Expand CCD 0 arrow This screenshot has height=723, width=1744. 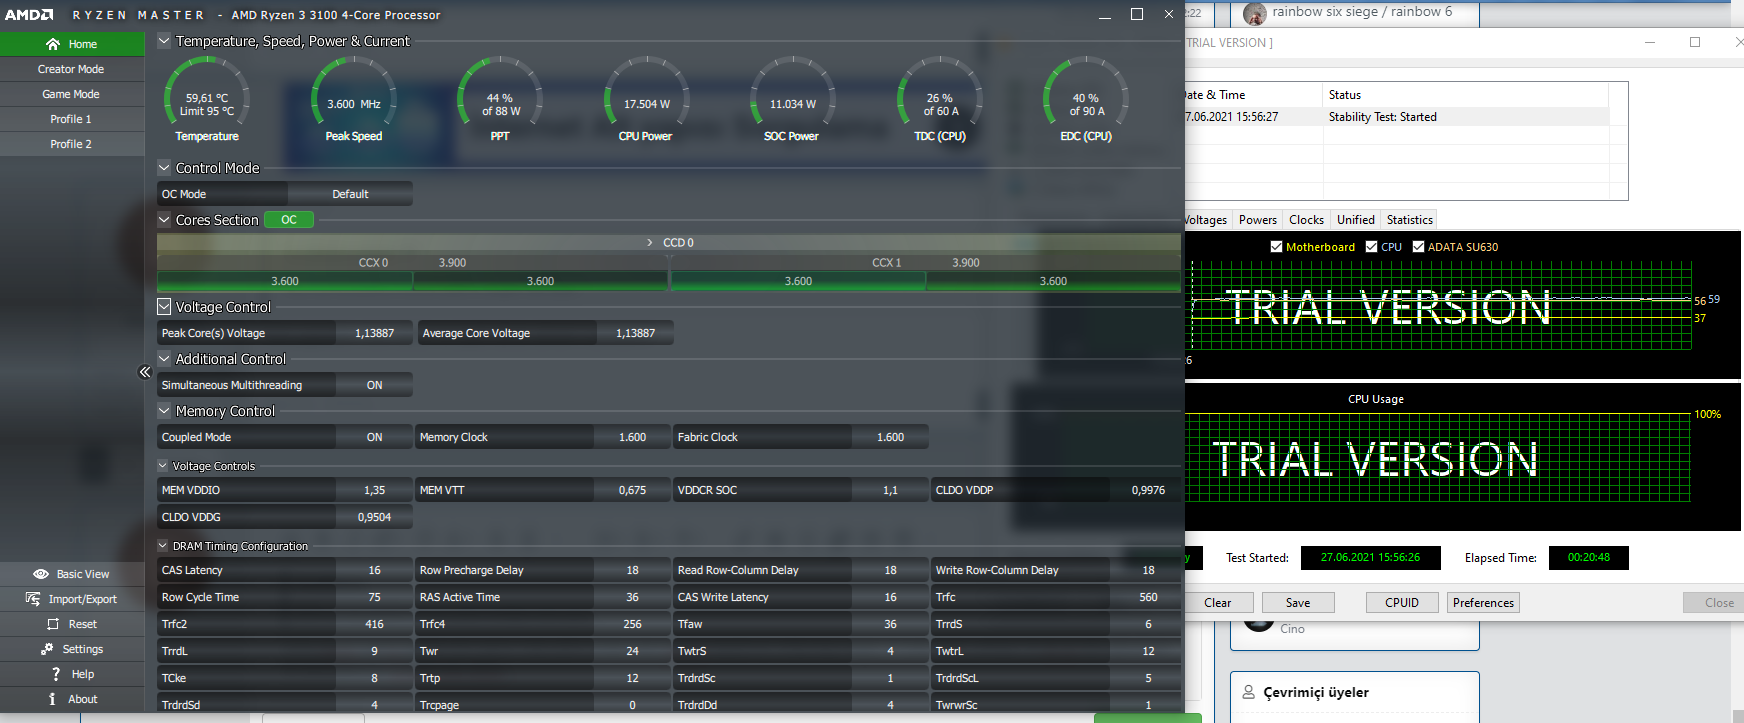coord(650,243)
